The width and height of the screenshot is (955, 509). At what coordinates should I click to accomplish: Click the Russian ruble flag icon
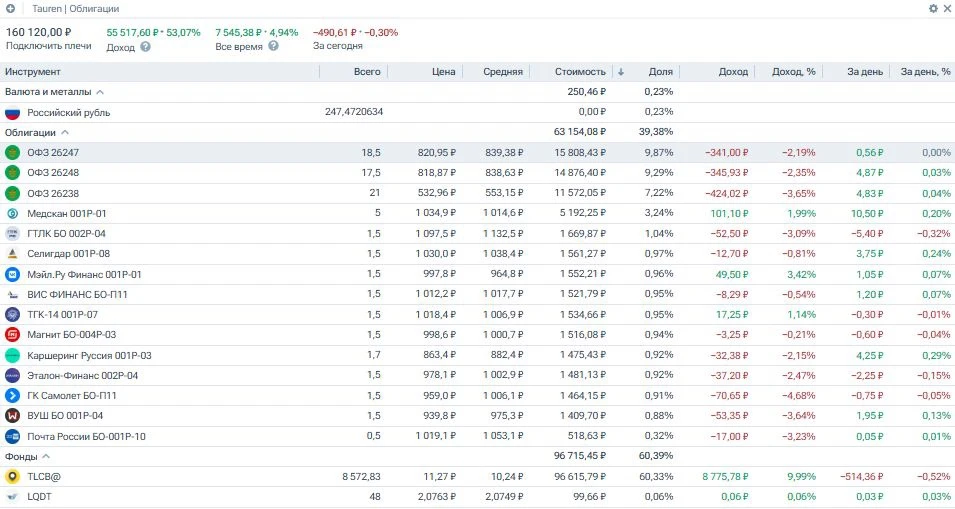[x=12, y=113]
